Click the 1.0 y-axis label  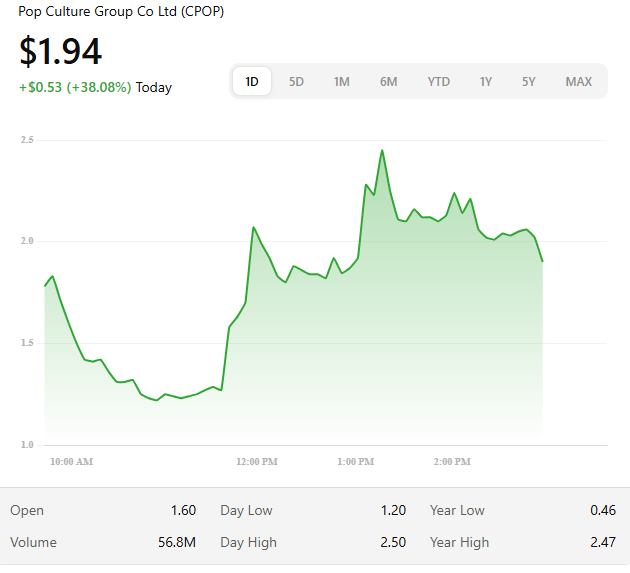tap(27, 444)
